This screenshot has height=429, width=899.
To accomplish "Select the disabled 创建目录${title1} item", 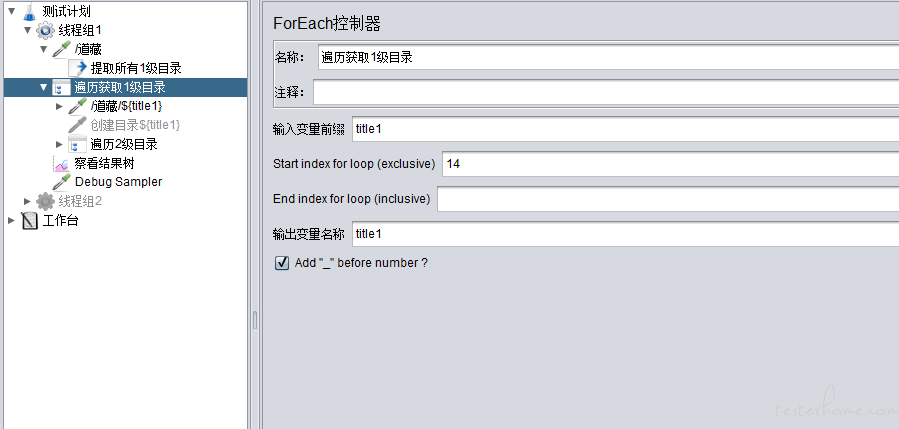I will (135, 125).
